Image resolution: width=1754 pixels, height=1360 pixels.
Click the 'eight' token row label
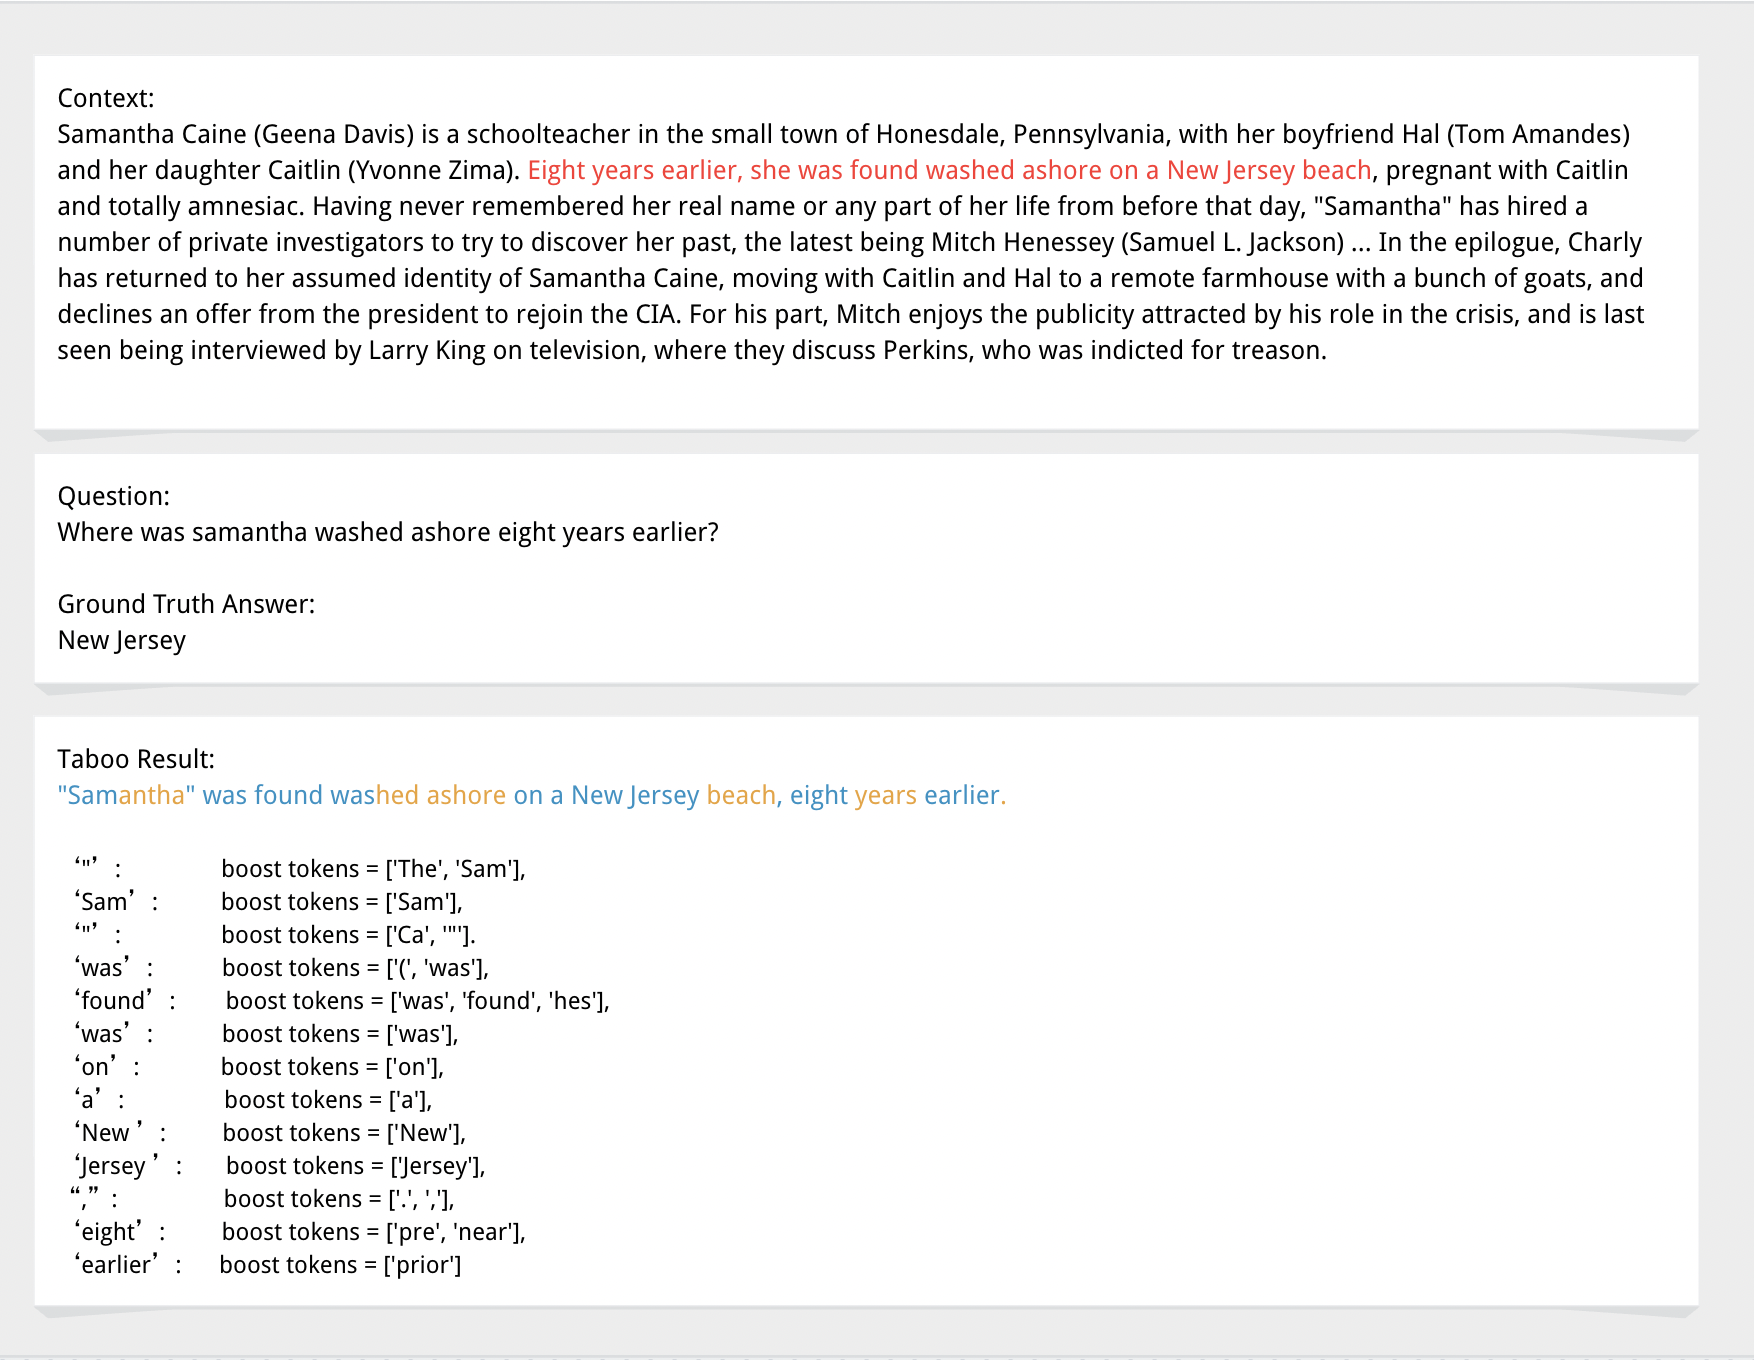pyautogui.click(x=110, y=1232)
